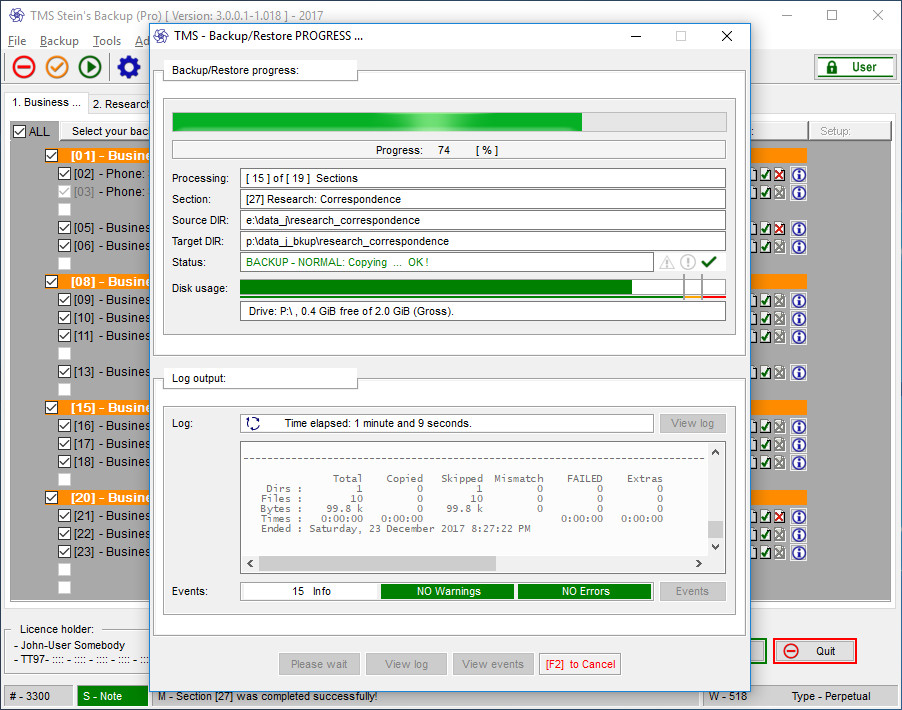
Task: Click the Setup column header button
Action: pyautogui.click(x=850, y=131)
